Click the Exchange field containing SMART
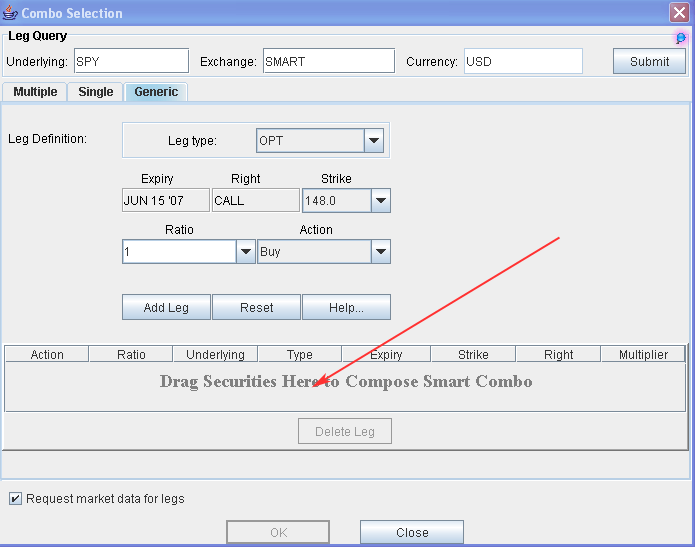695x547 pixels. tap(328, 61)
